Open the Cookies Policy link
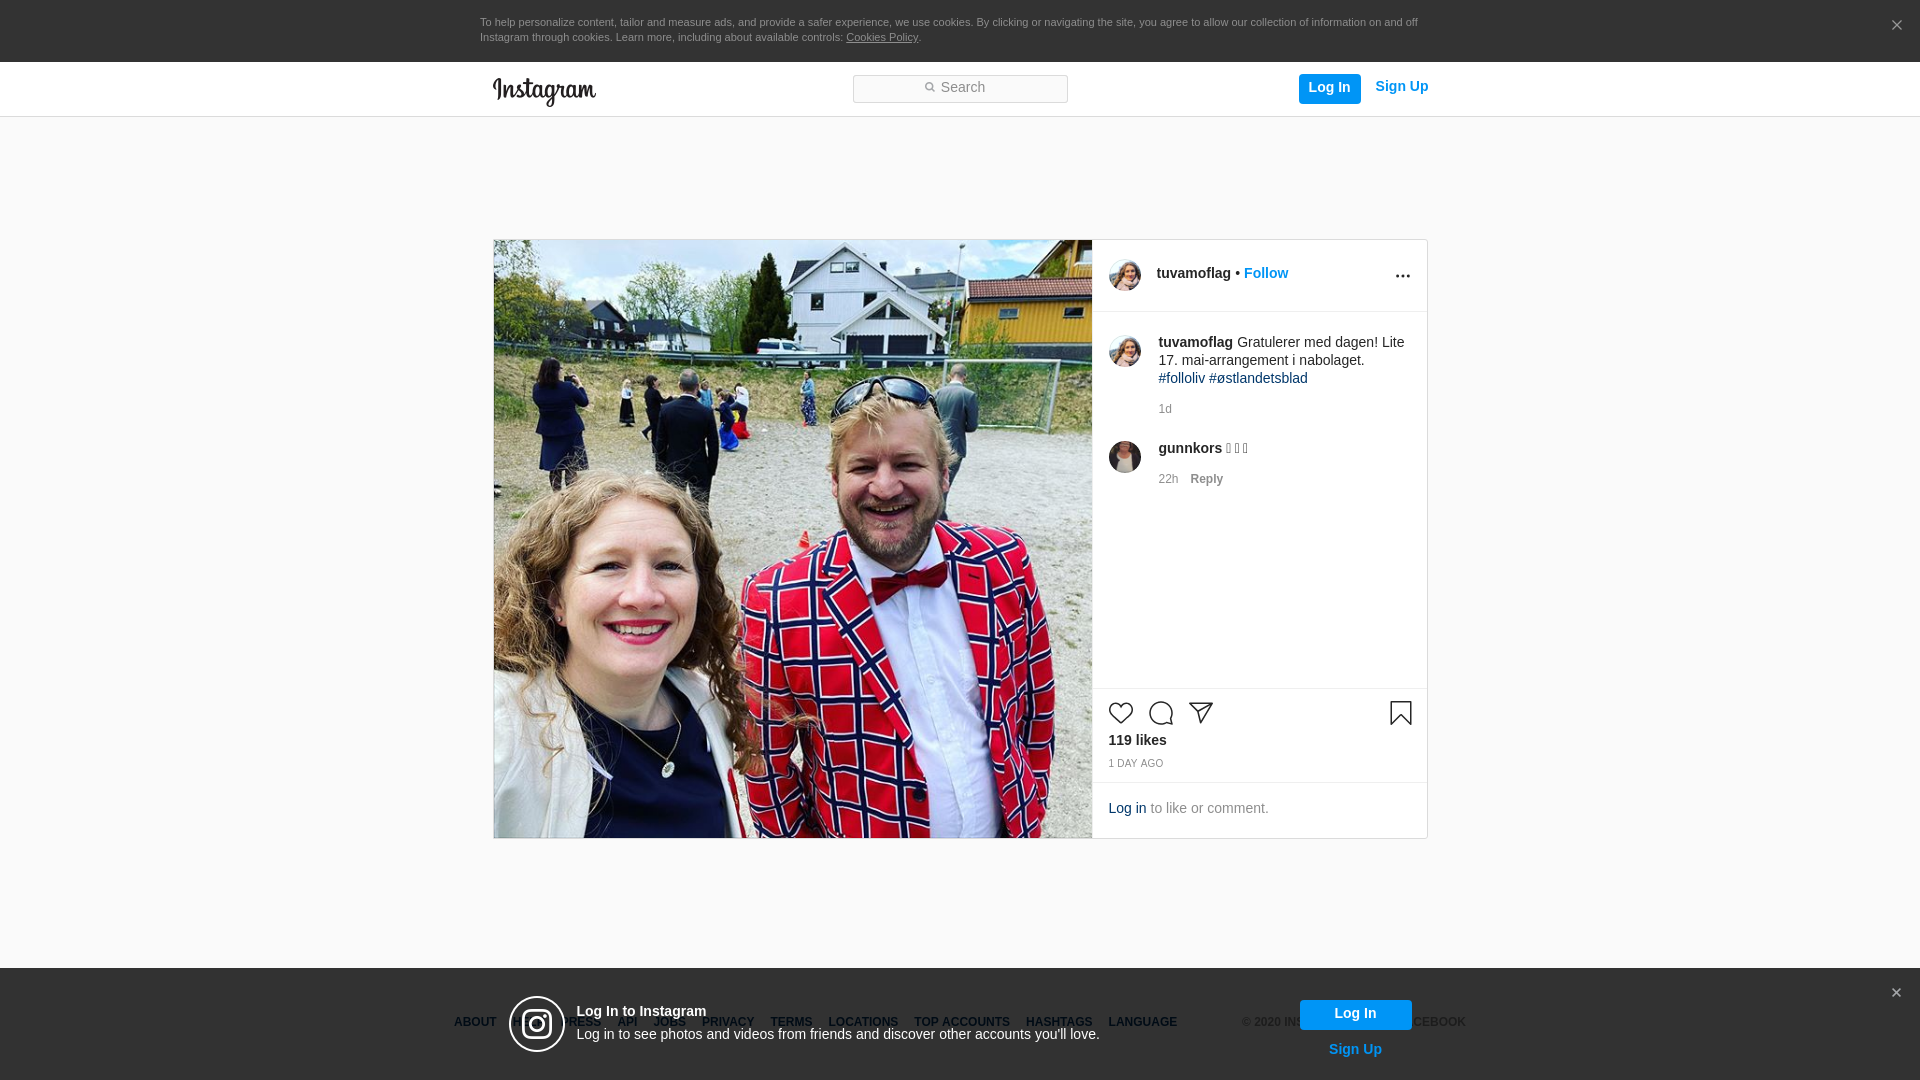1920x1080 pixels. coord(881,37)
